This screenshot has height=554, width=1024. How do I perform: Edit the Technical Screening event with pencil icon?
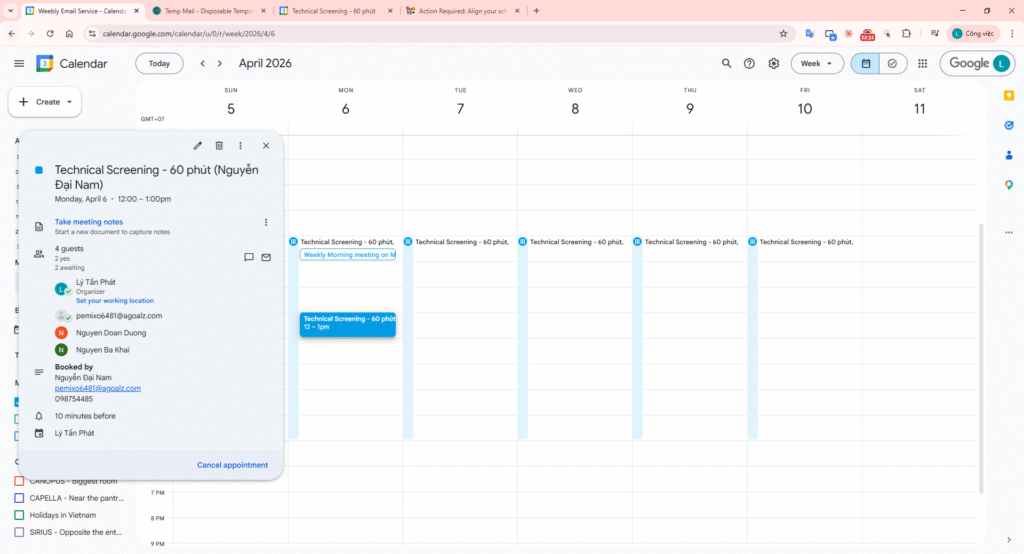click(198, 146)
